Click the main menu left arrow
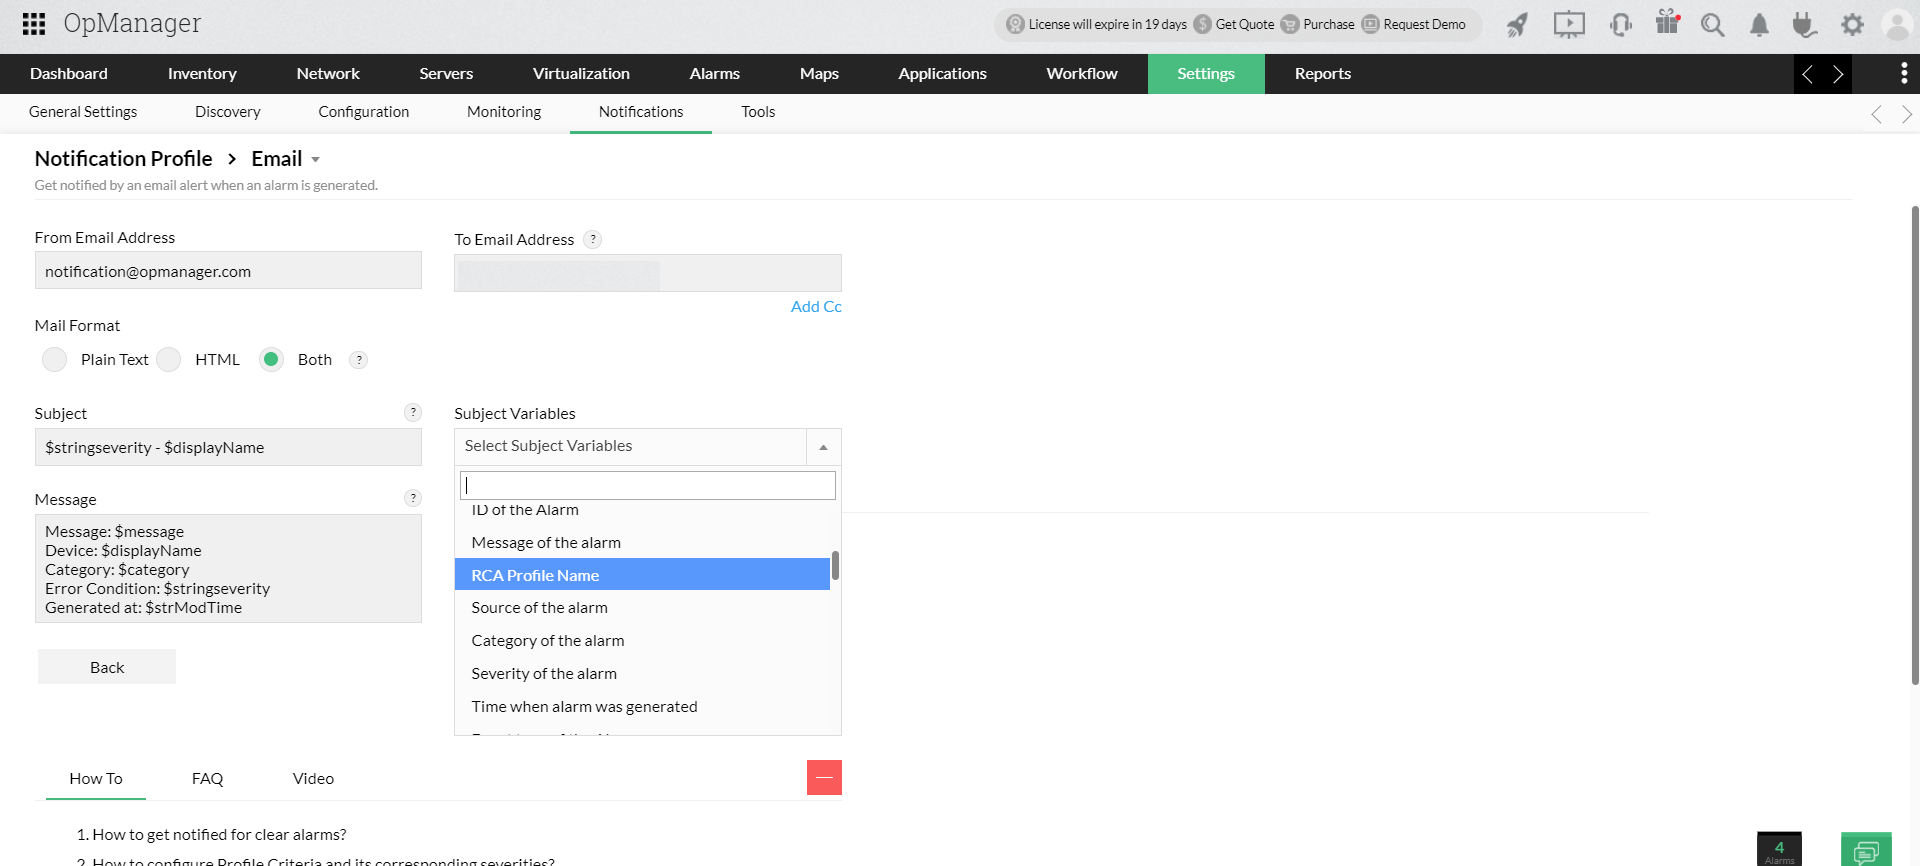Viewport: 1920px width, 866px height. pos(1807,74)
